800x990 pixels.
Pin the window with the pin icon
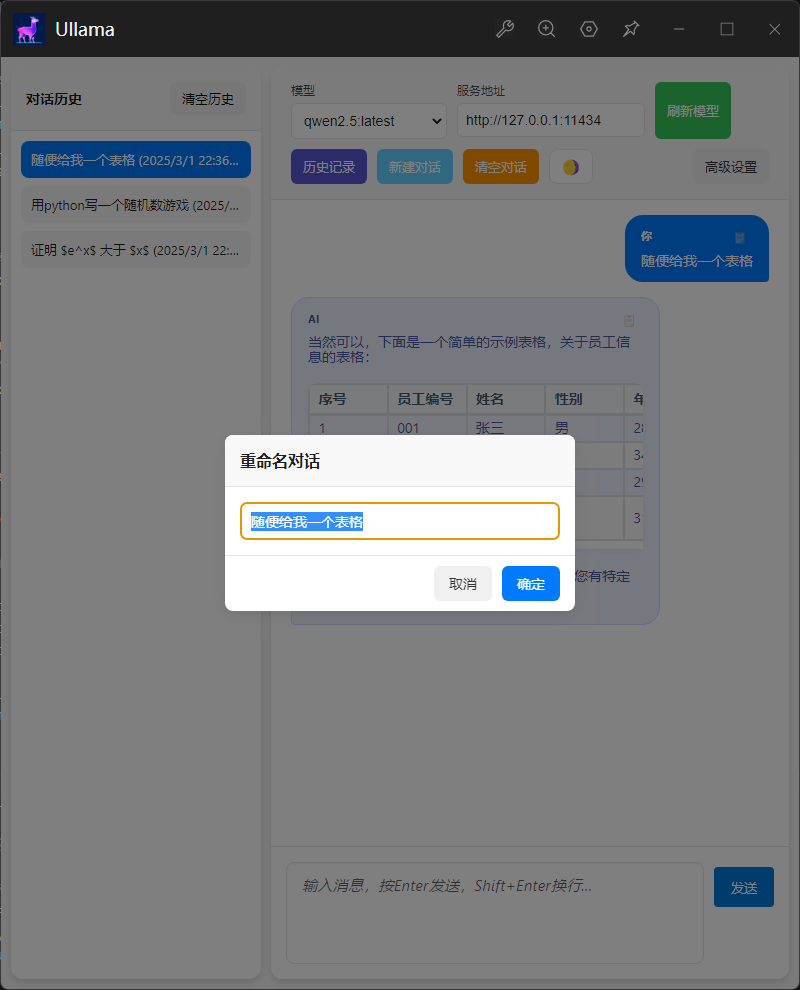tap(631, 29)
